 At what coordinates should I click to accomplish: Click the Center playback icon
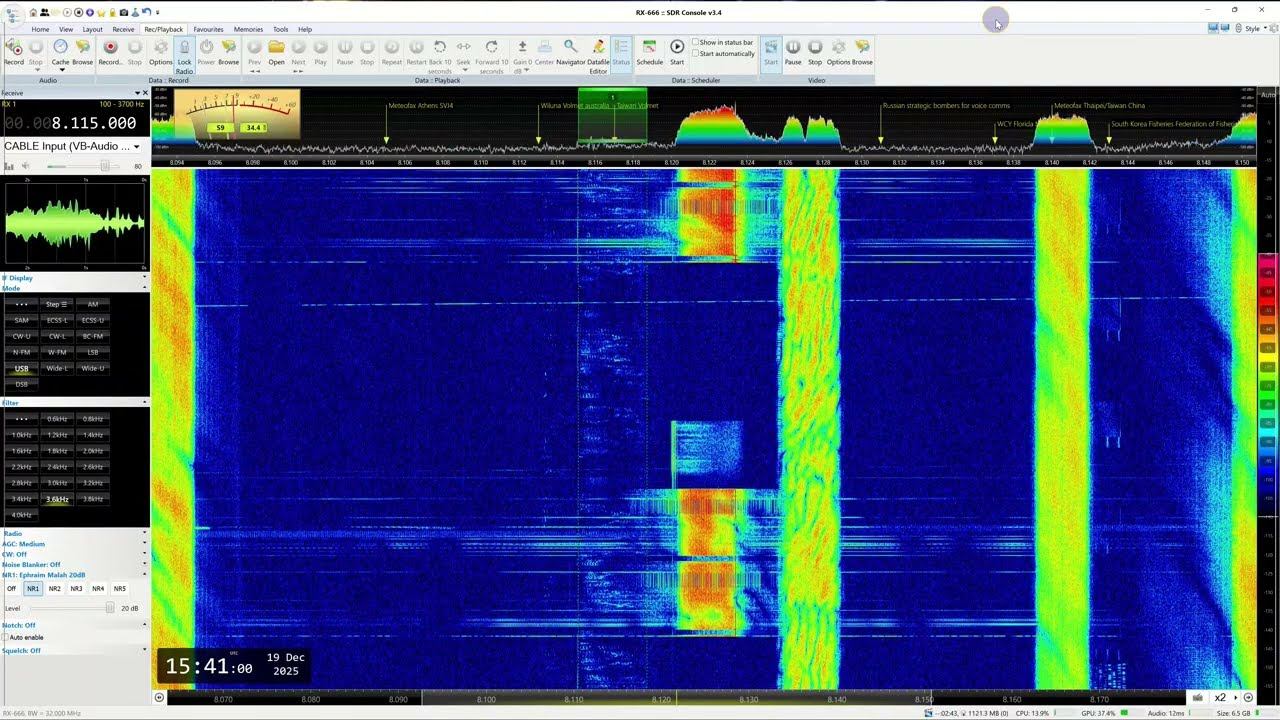pos(544,52)
